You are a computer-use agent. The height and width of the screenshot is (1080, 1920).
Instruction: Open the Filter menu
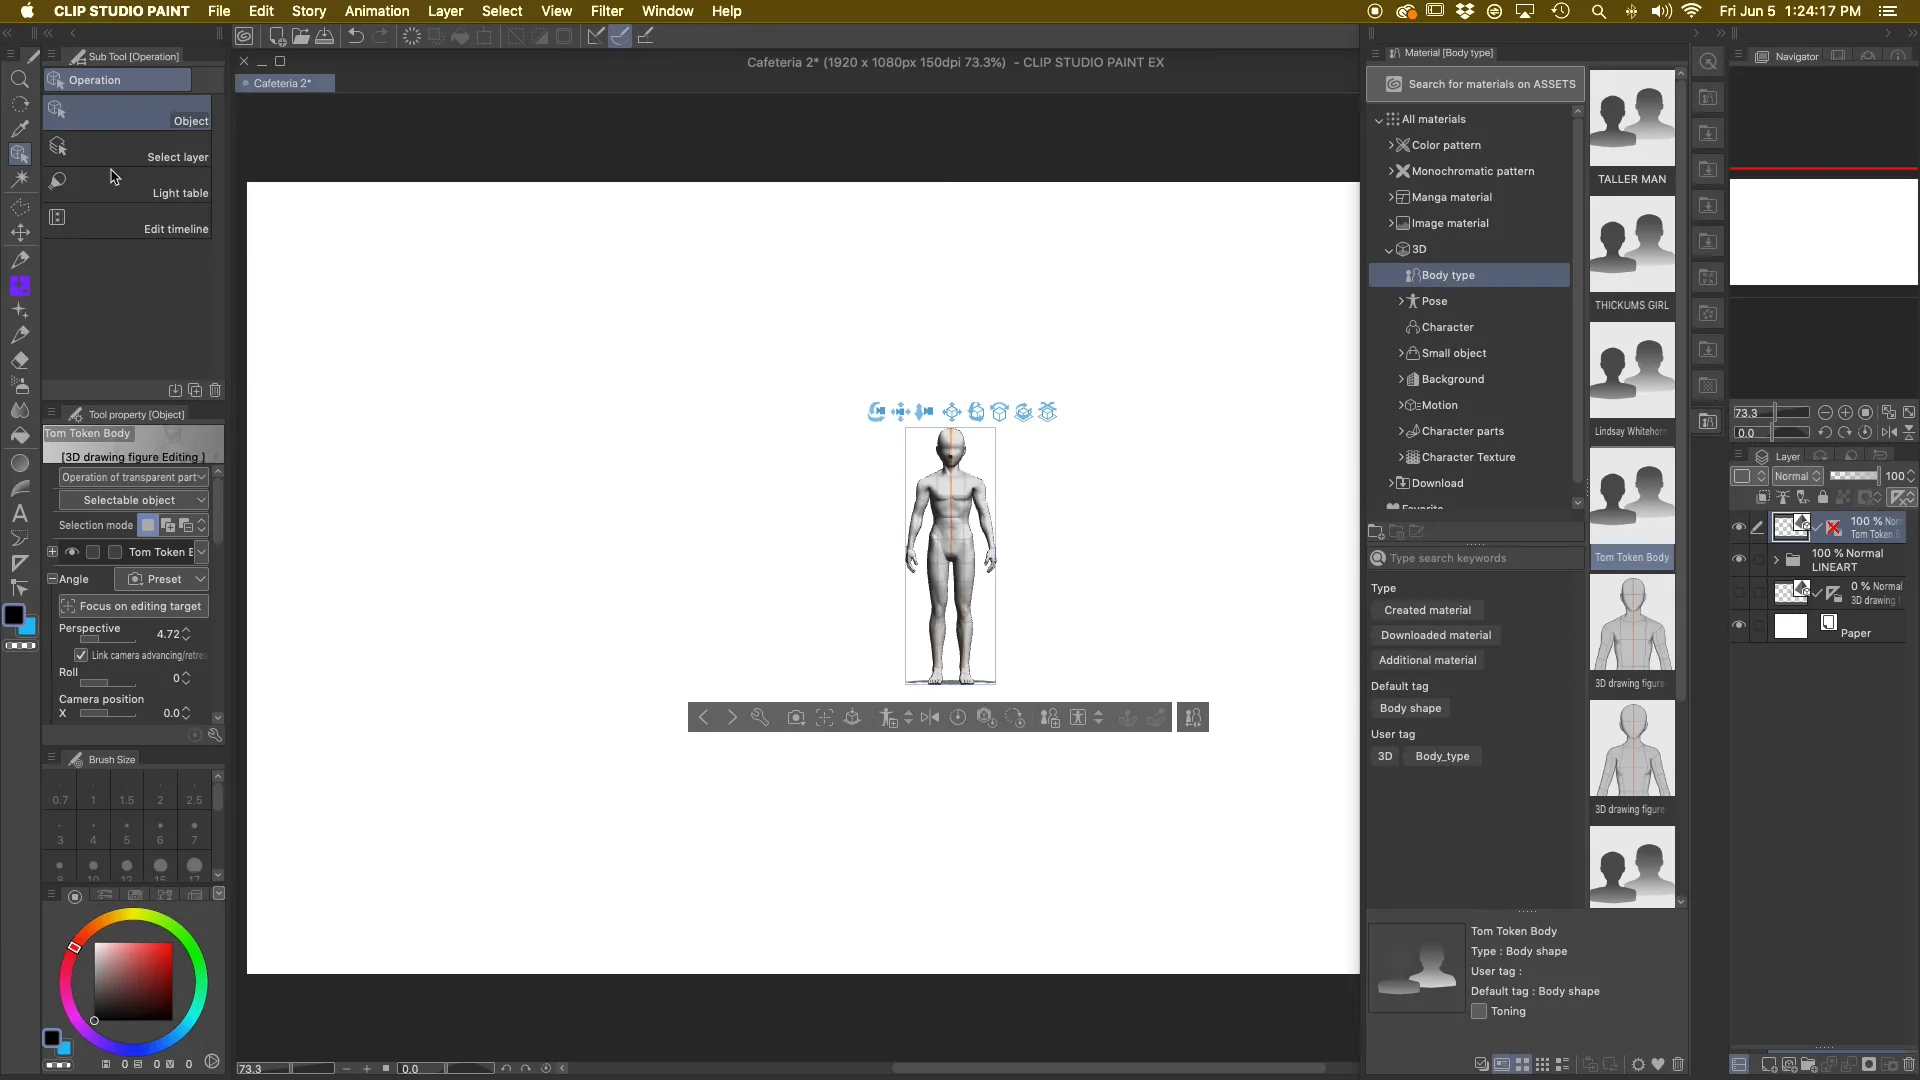pyautogui.click(x=607, y=11)
